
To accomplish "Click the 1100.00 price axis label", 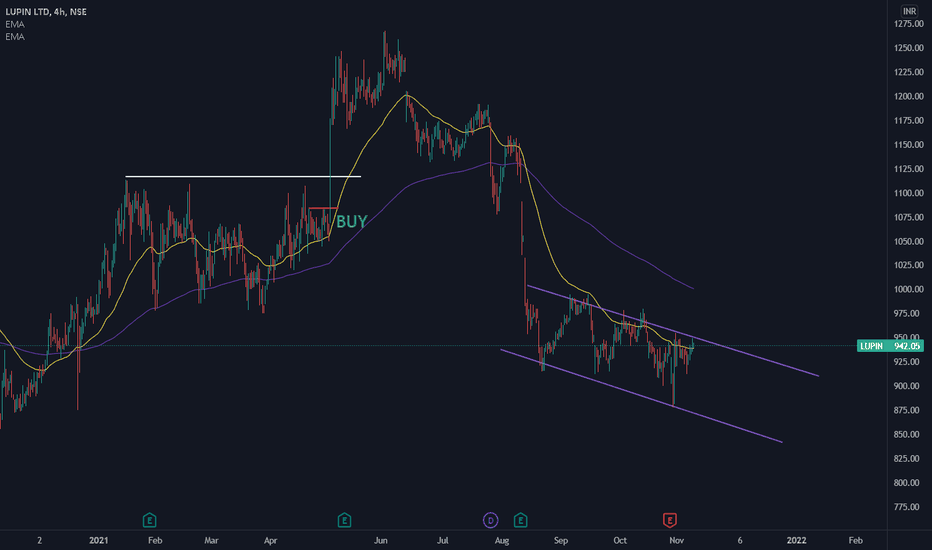I will 909,193.
